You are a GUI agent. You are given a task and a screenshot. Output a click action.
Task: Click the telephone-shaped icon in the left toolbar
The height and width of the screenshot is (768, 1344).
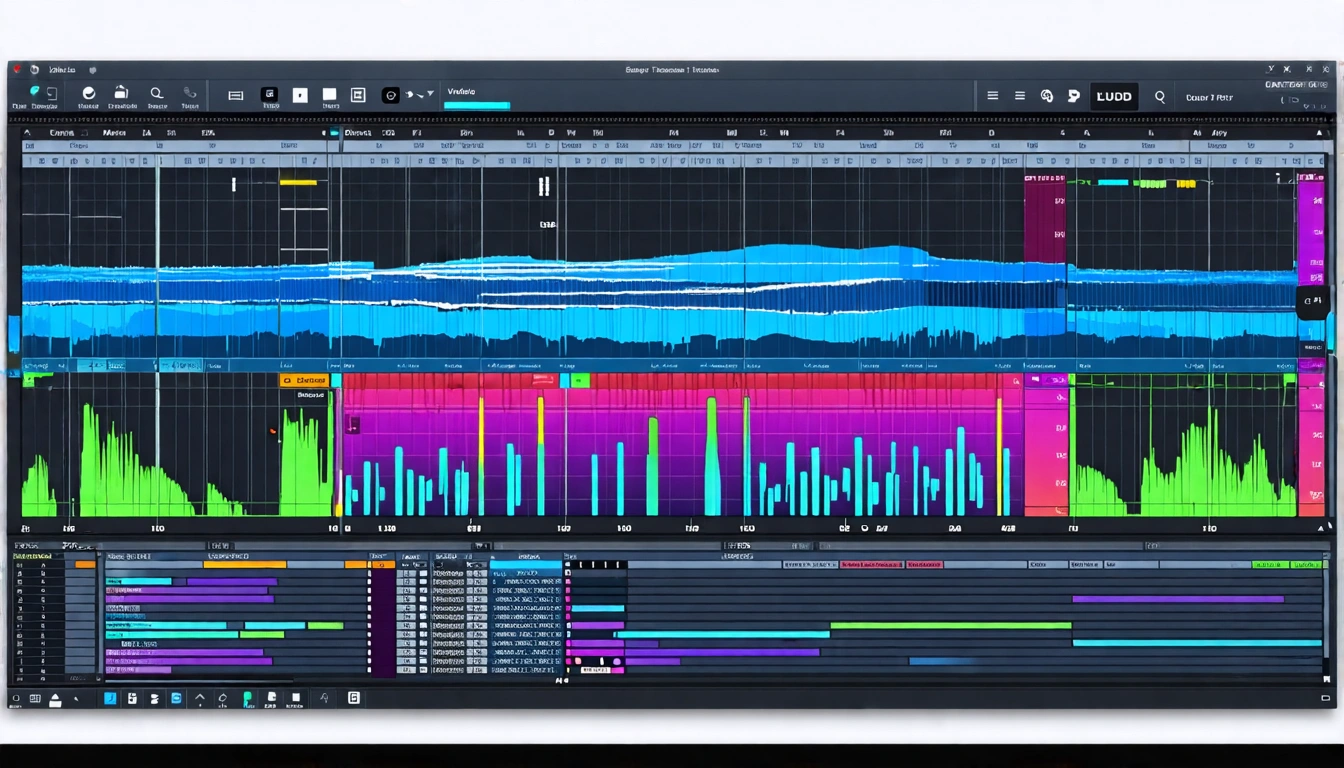pyautogui.click(x=189, y=93)
